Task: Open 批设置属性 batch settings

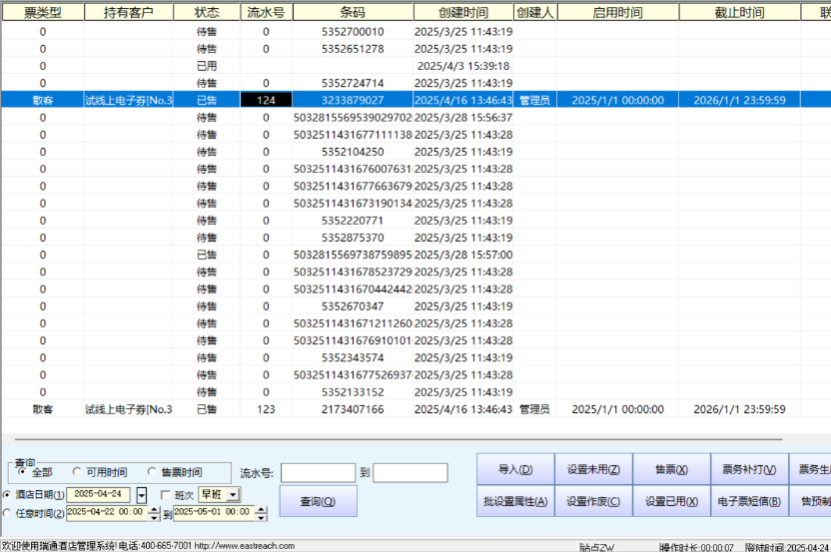Action: pyautogui.click(x=515, y=501)
